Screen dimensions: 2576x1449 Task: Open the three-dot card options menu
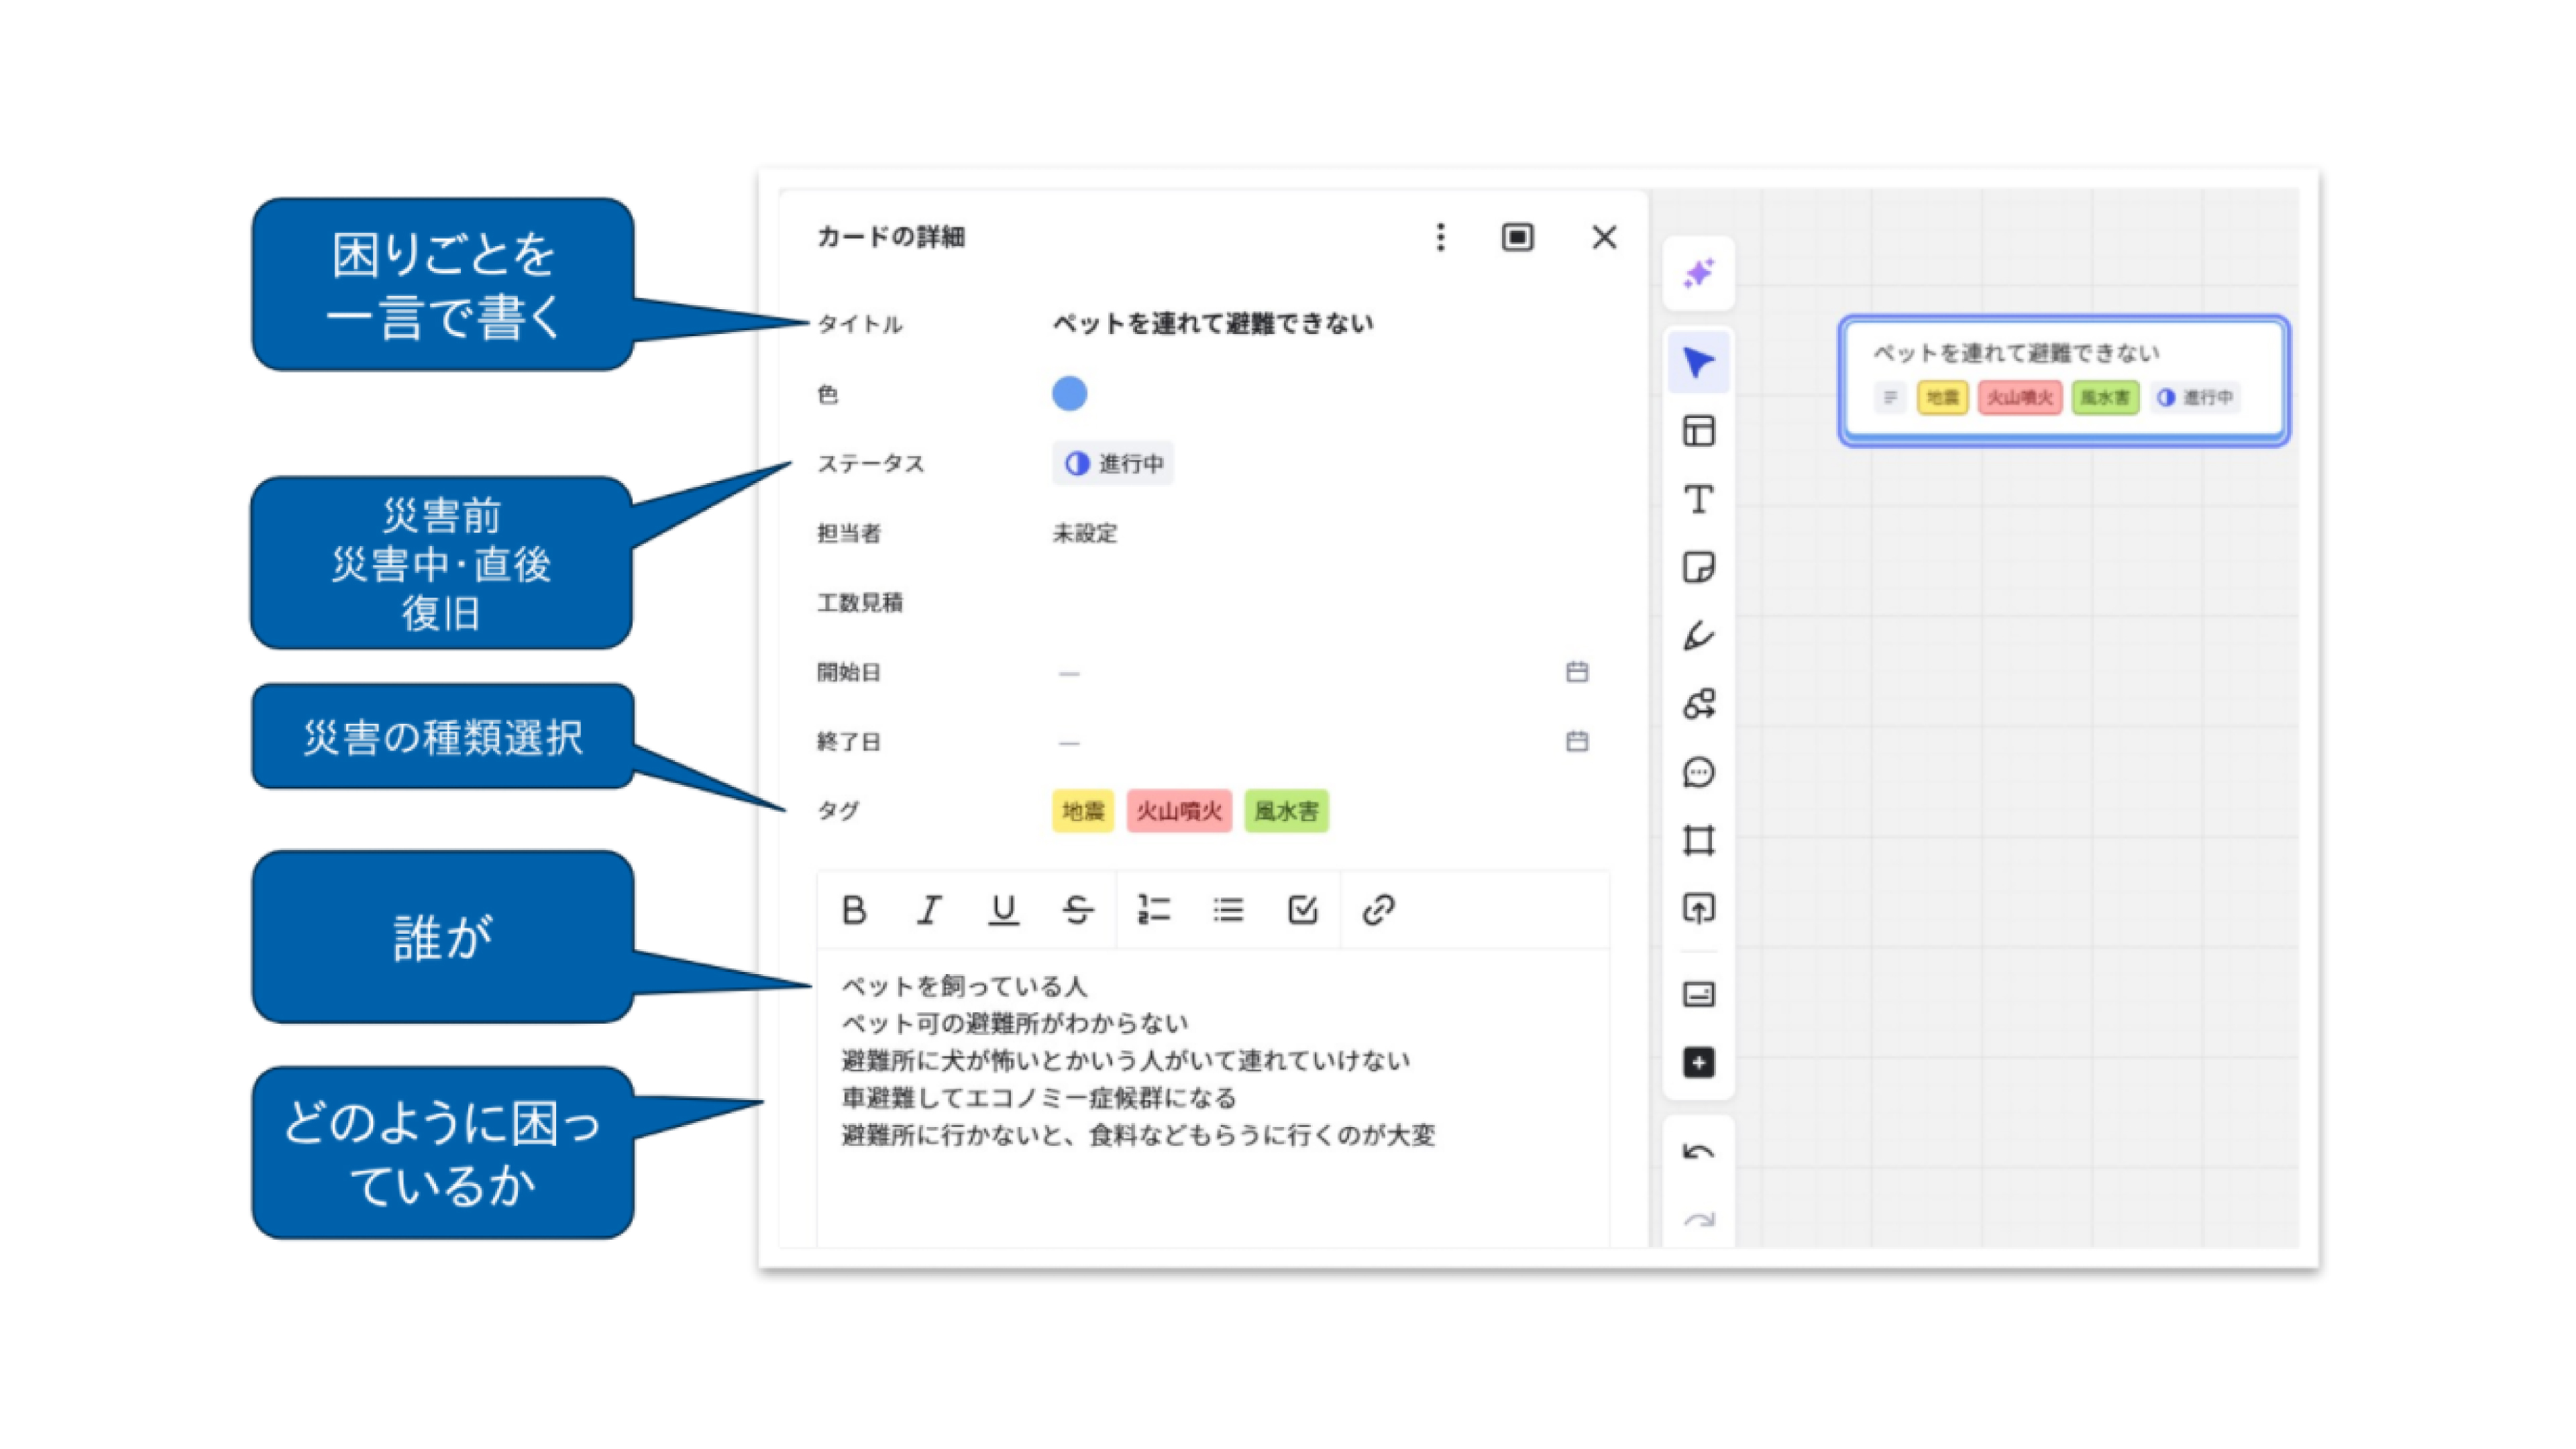(1440, 237)
